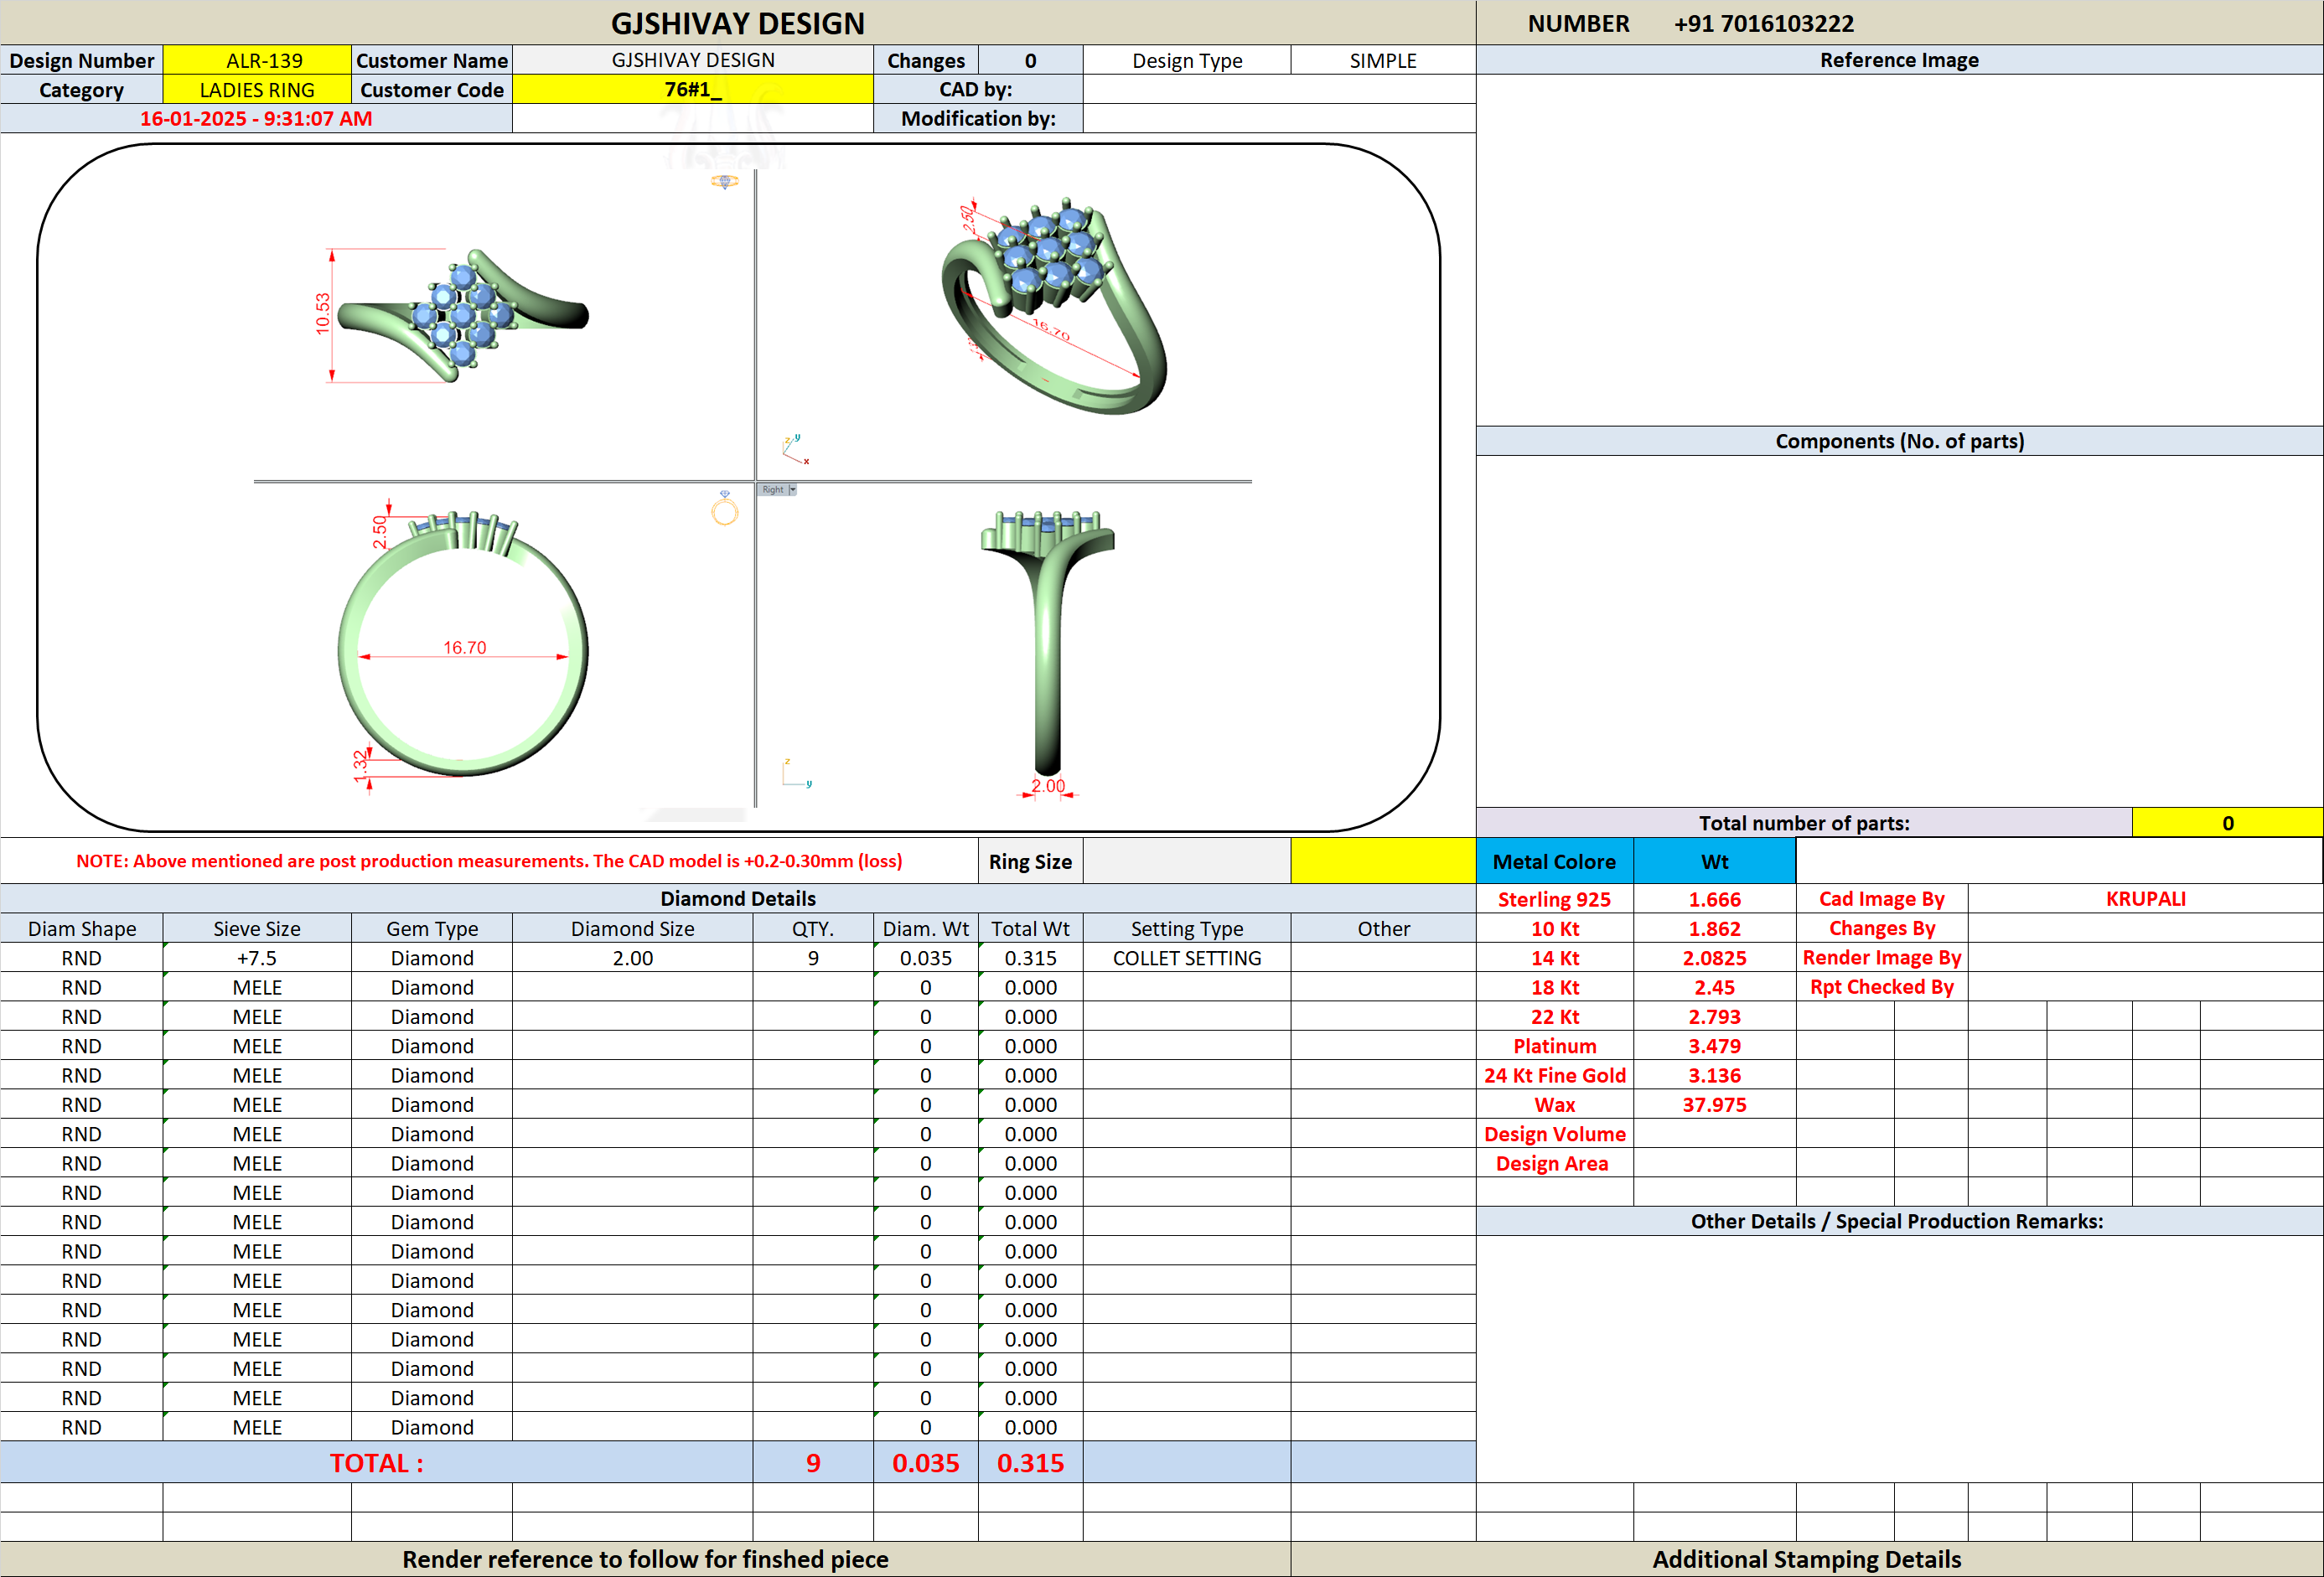This screenshot has width=2324, height=1577.
Task: Select the 18 Kt weight "2.45"
Action: tap(1714, 987)
